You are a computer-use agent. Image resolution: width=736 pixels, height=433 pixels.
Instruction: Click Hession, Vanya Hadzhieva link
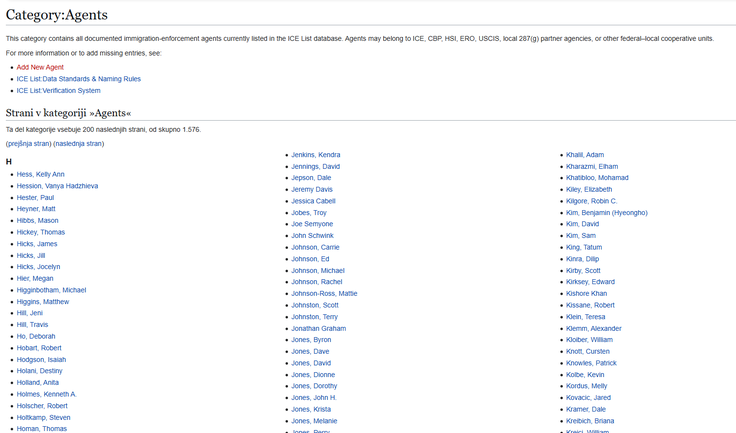point(57,186)
